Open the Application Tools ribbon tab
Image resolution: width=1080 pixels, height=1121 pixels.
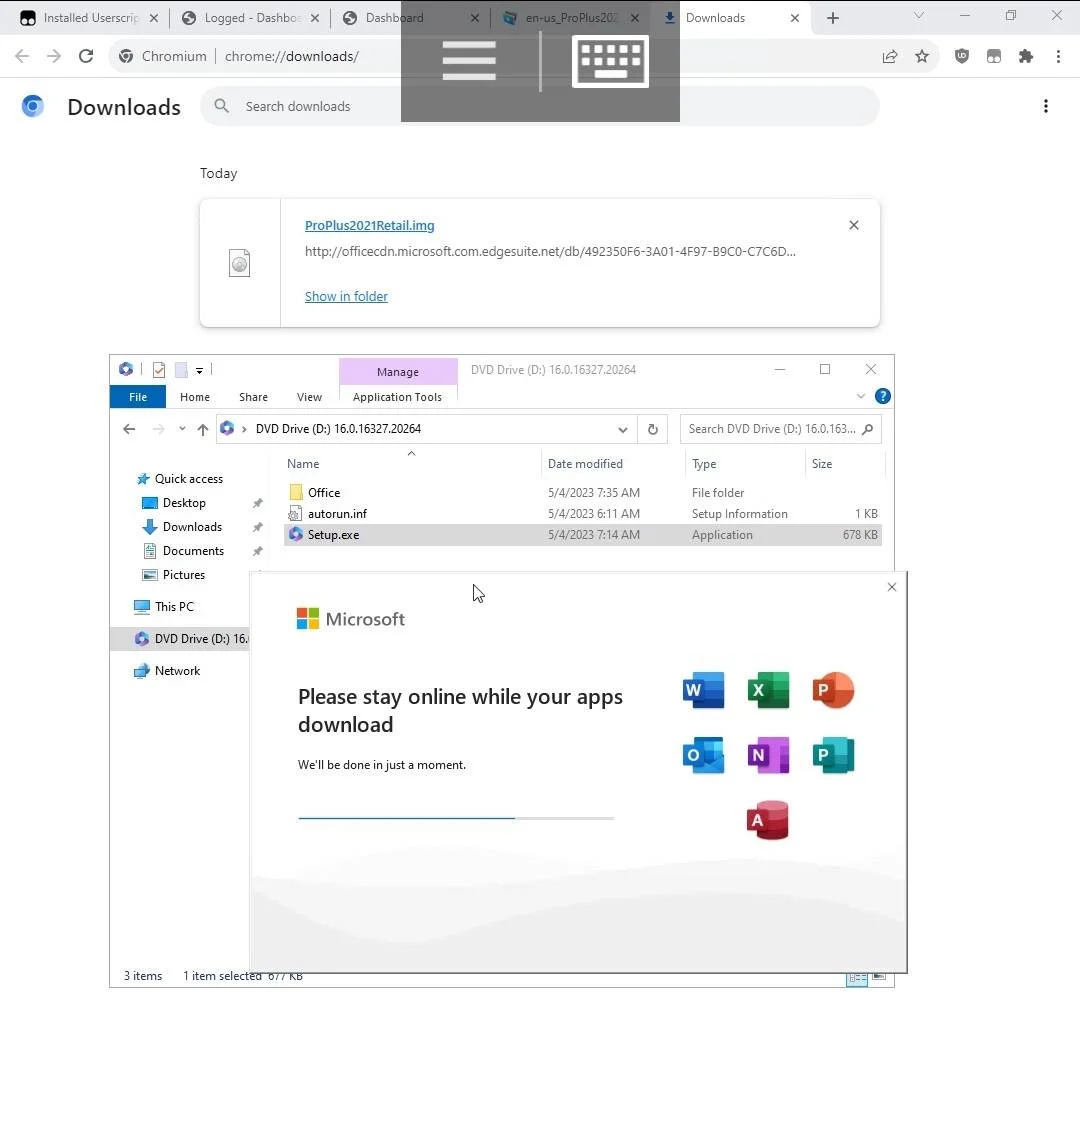tap(397, 397)
